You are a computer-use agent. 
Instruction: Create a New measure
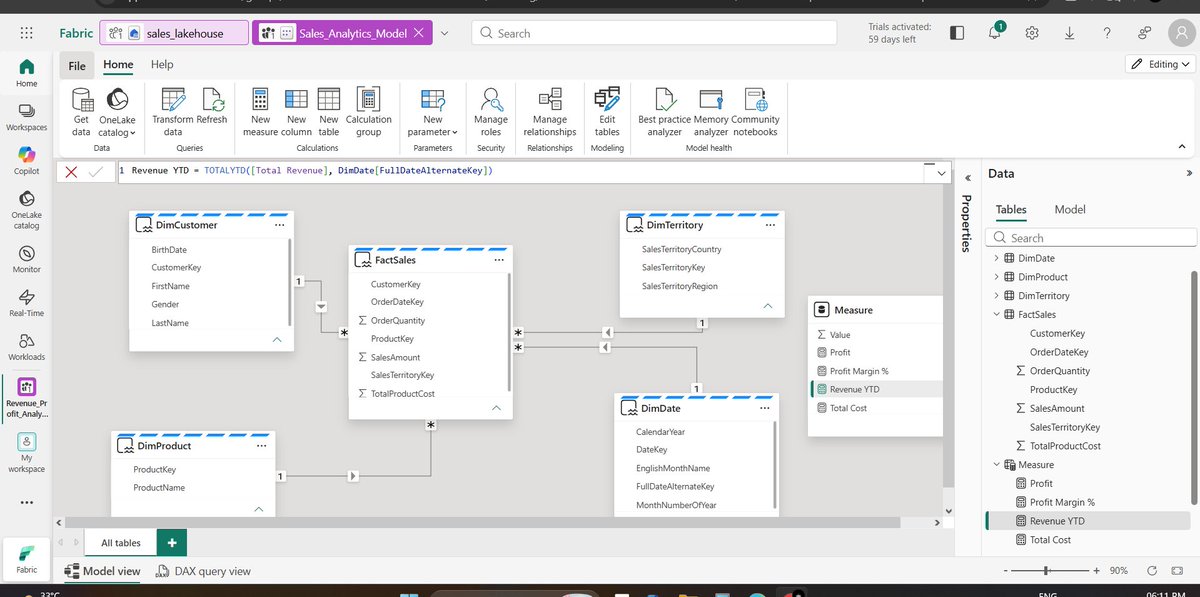[260, 112]
